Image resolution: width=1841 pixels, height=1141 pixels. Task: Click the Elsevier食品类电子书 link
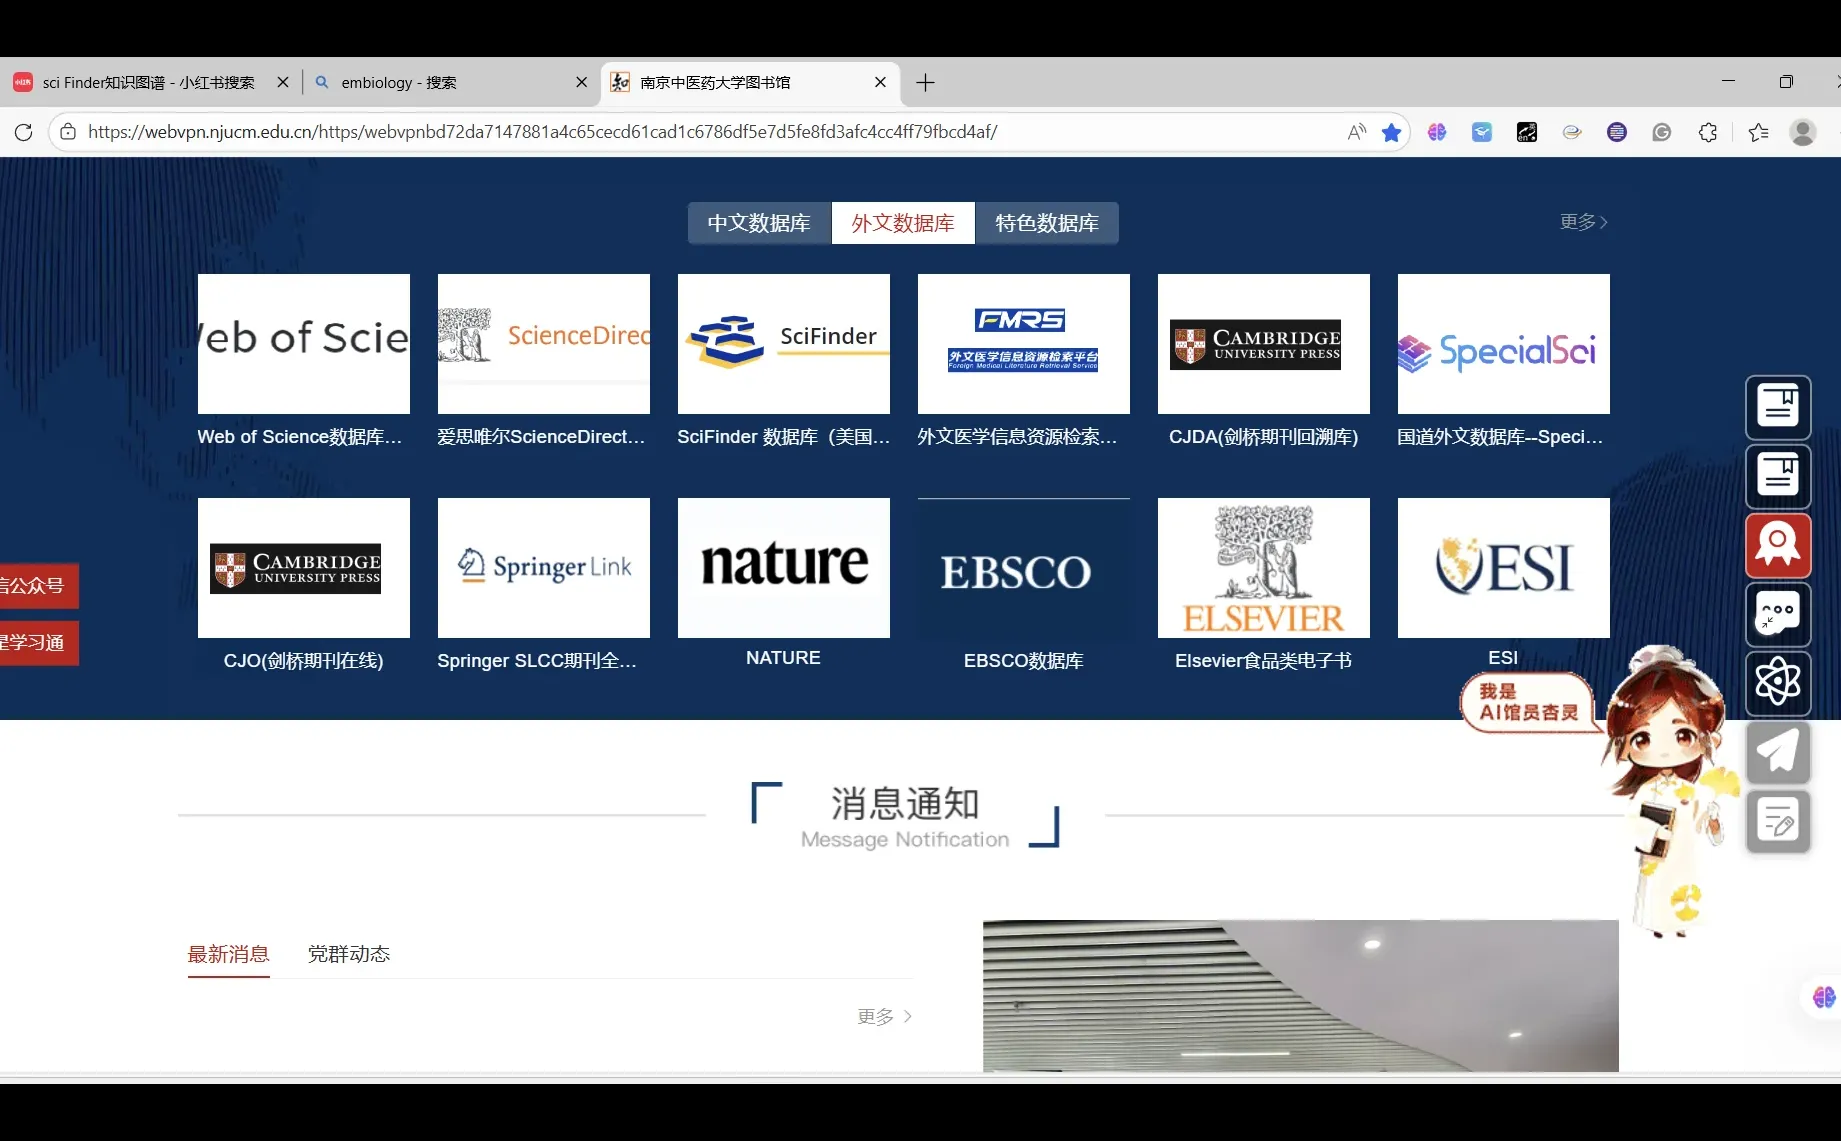[1264, 661]
